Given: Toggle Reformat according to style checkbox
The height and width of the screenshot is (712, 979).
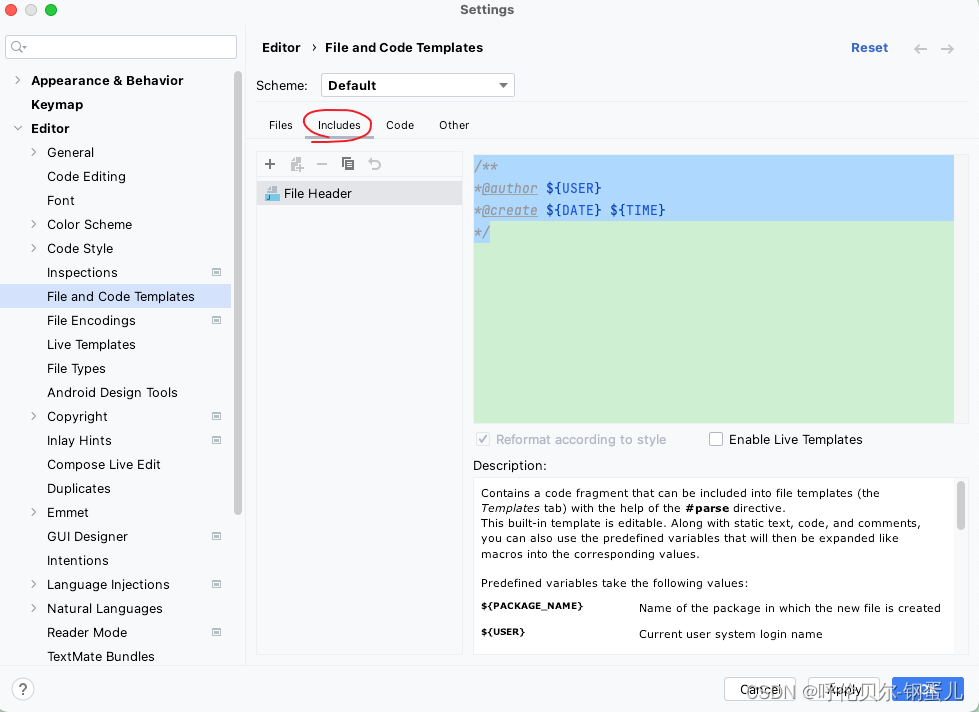Looking at the screenshot, I should (x=483, y=439).
